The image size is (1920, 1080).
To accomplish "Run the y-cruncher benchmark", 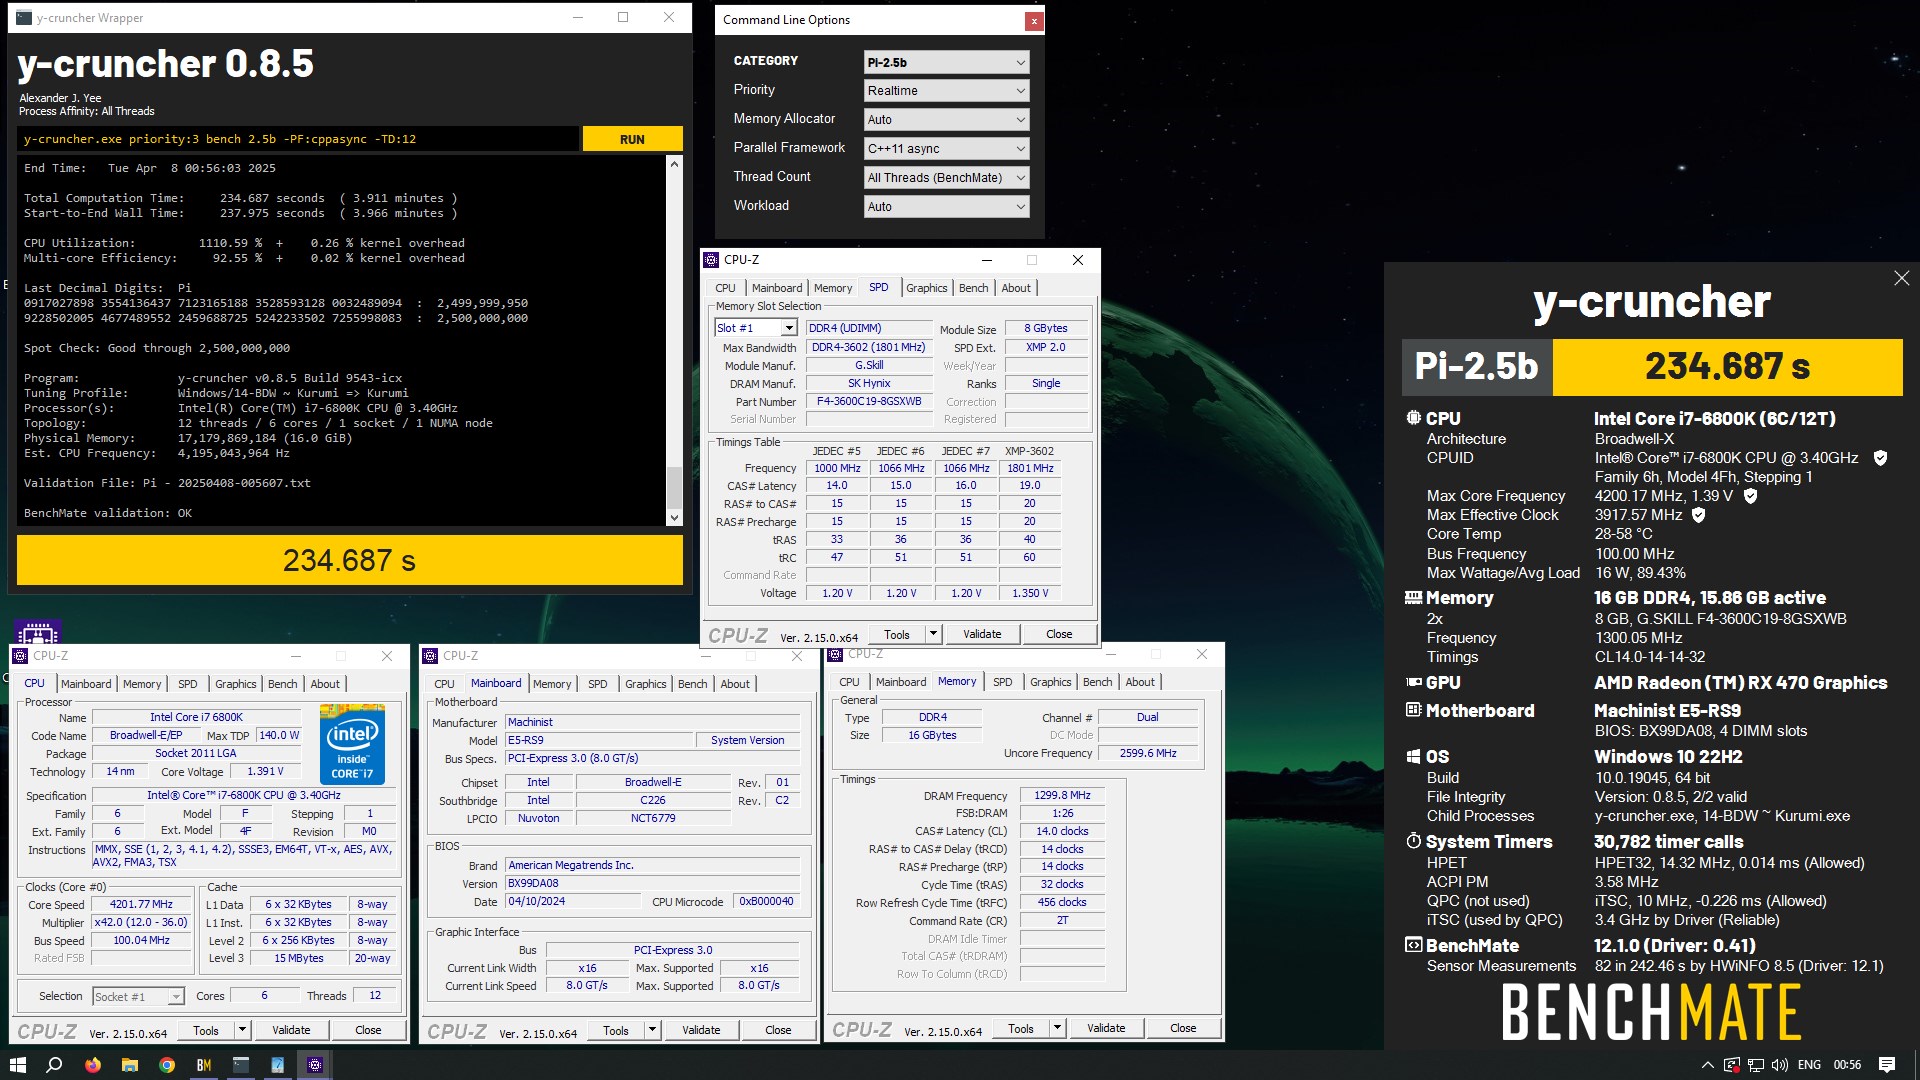I will point(632,139).
